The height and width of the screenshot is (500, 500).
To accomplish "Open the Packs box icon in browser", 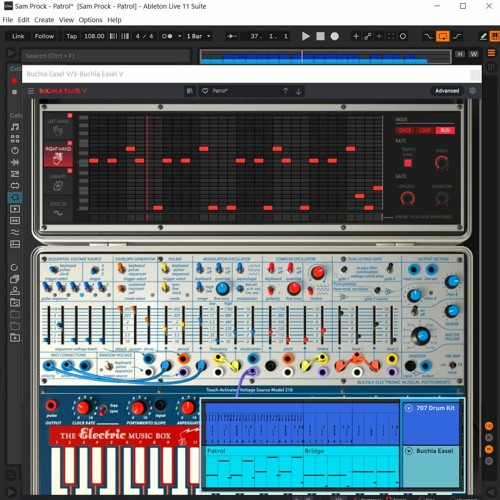I will tap(15, 279).
